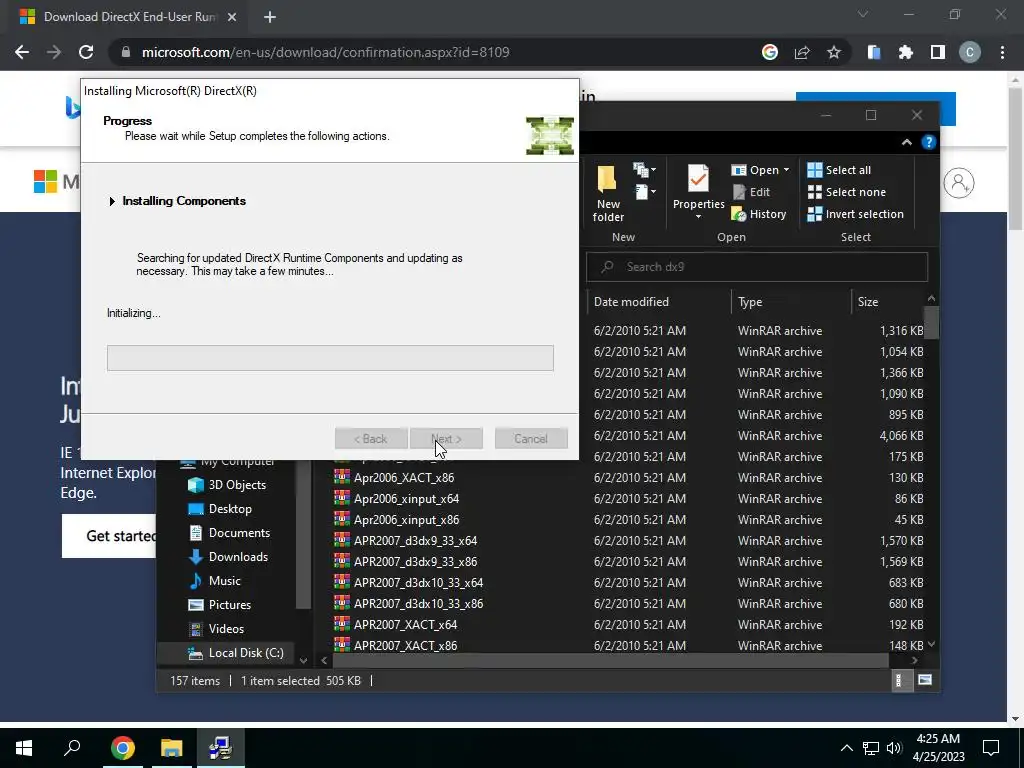
Task: Open a new Chrome tab
Action: point(270,17)
